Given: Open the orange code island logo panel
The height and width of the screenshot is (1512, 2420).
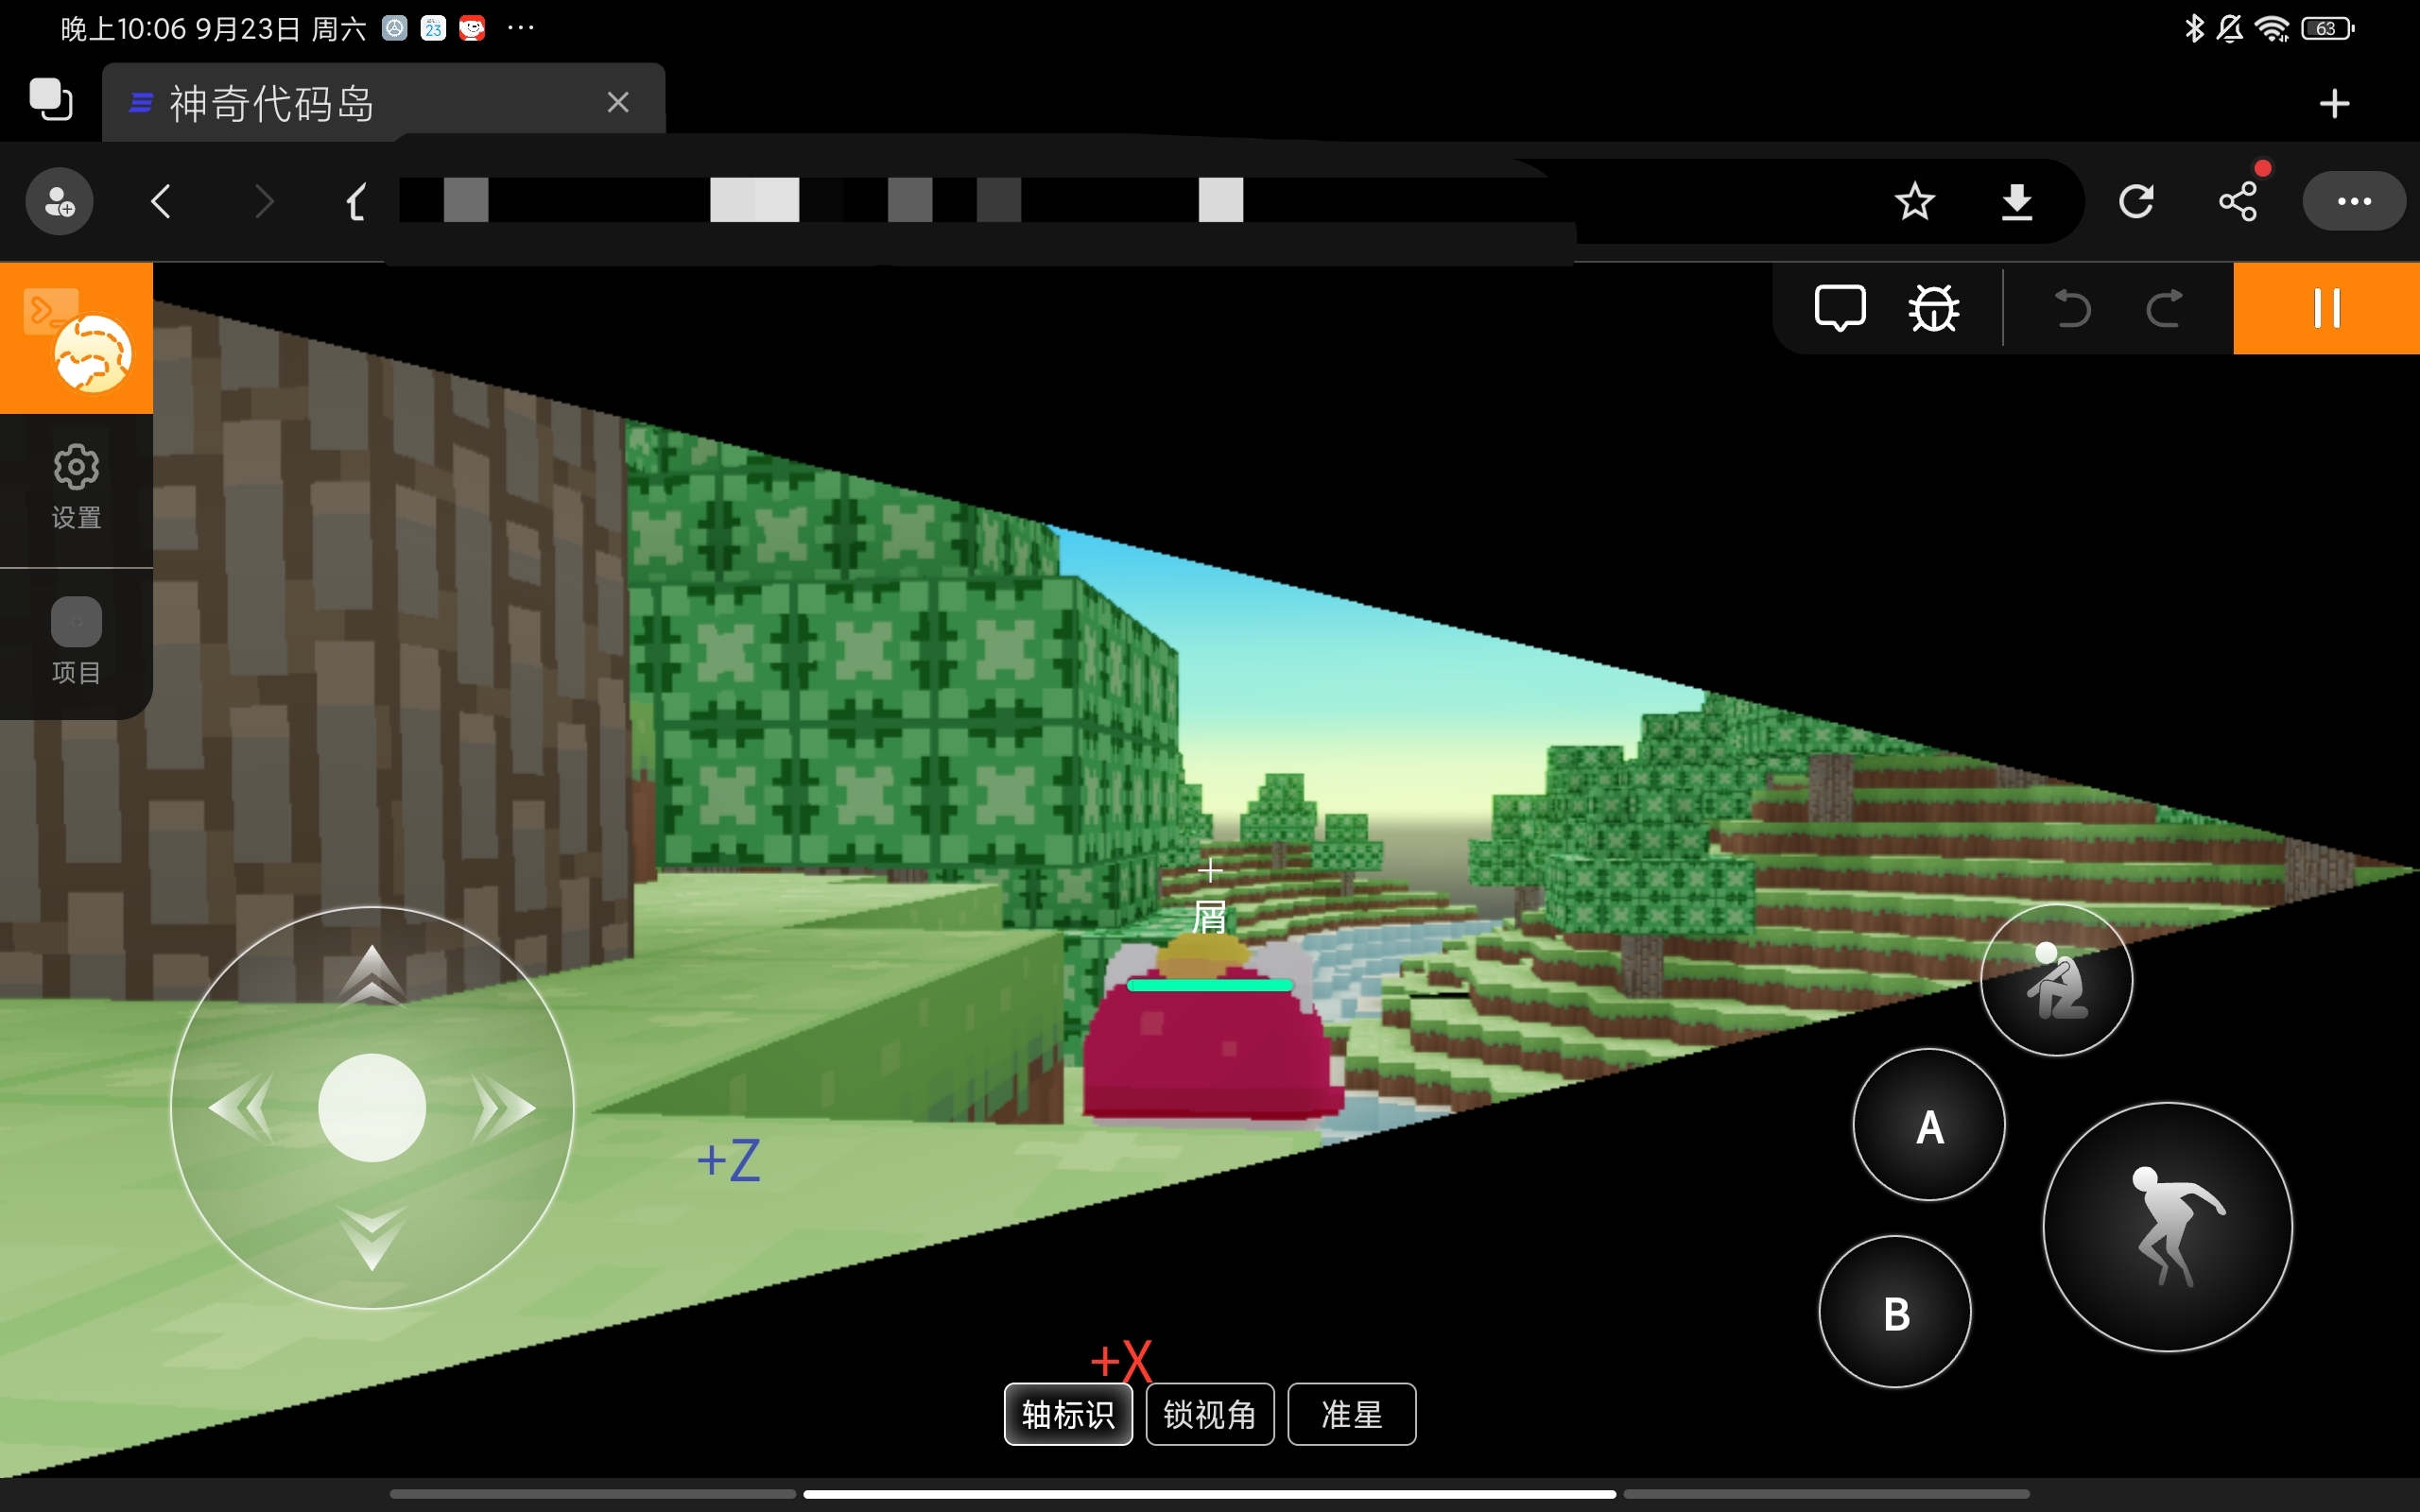Looking at the screenshot, I should pyautogui.click(x=76, y=338).
